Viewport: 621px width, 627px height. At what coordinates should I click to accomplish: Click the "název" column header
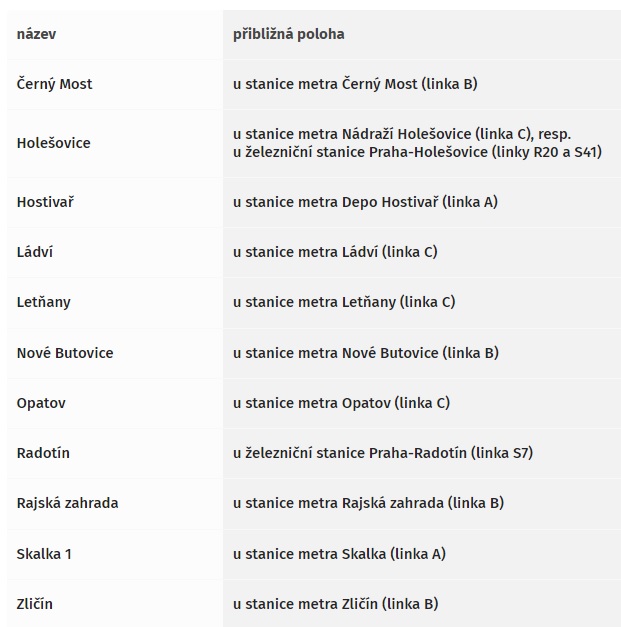[x=36, y=34]
